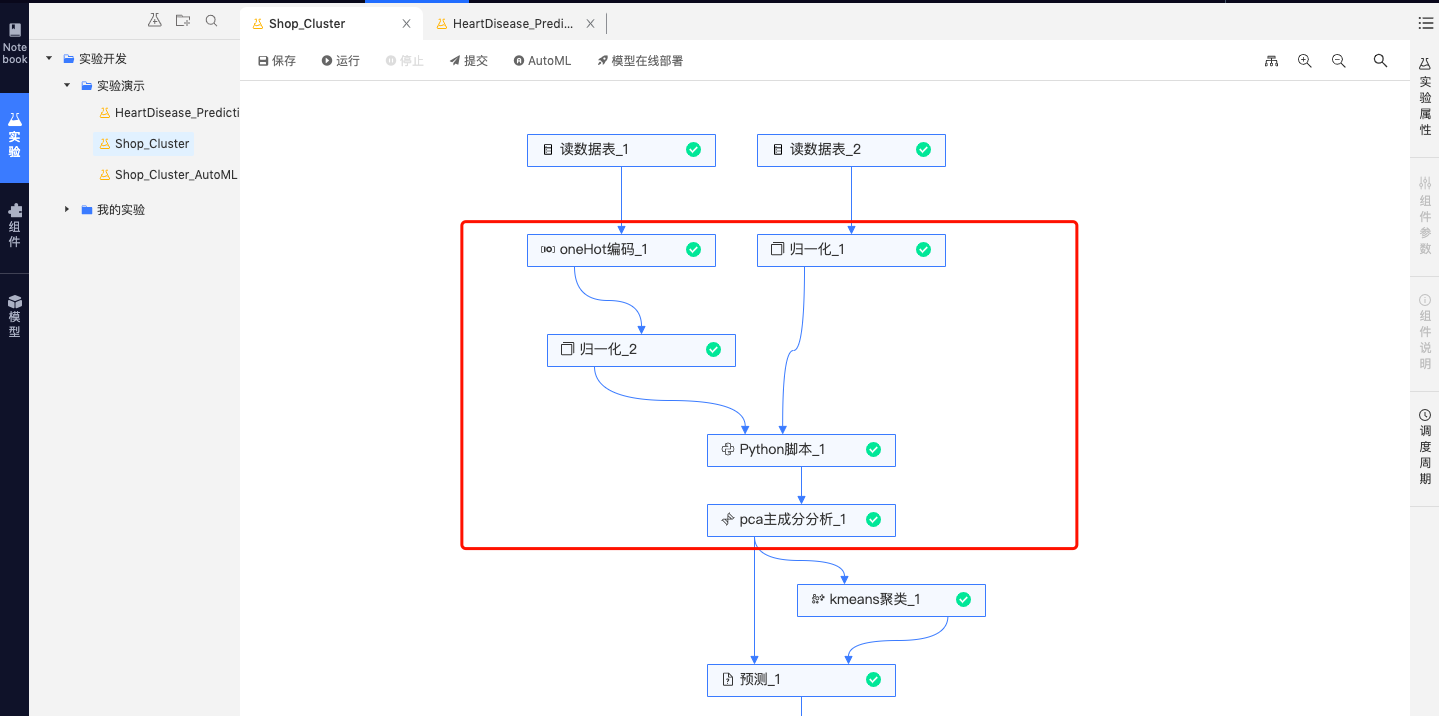
Task: Select the Python脚本_1 node
Action: pos(801,450)
